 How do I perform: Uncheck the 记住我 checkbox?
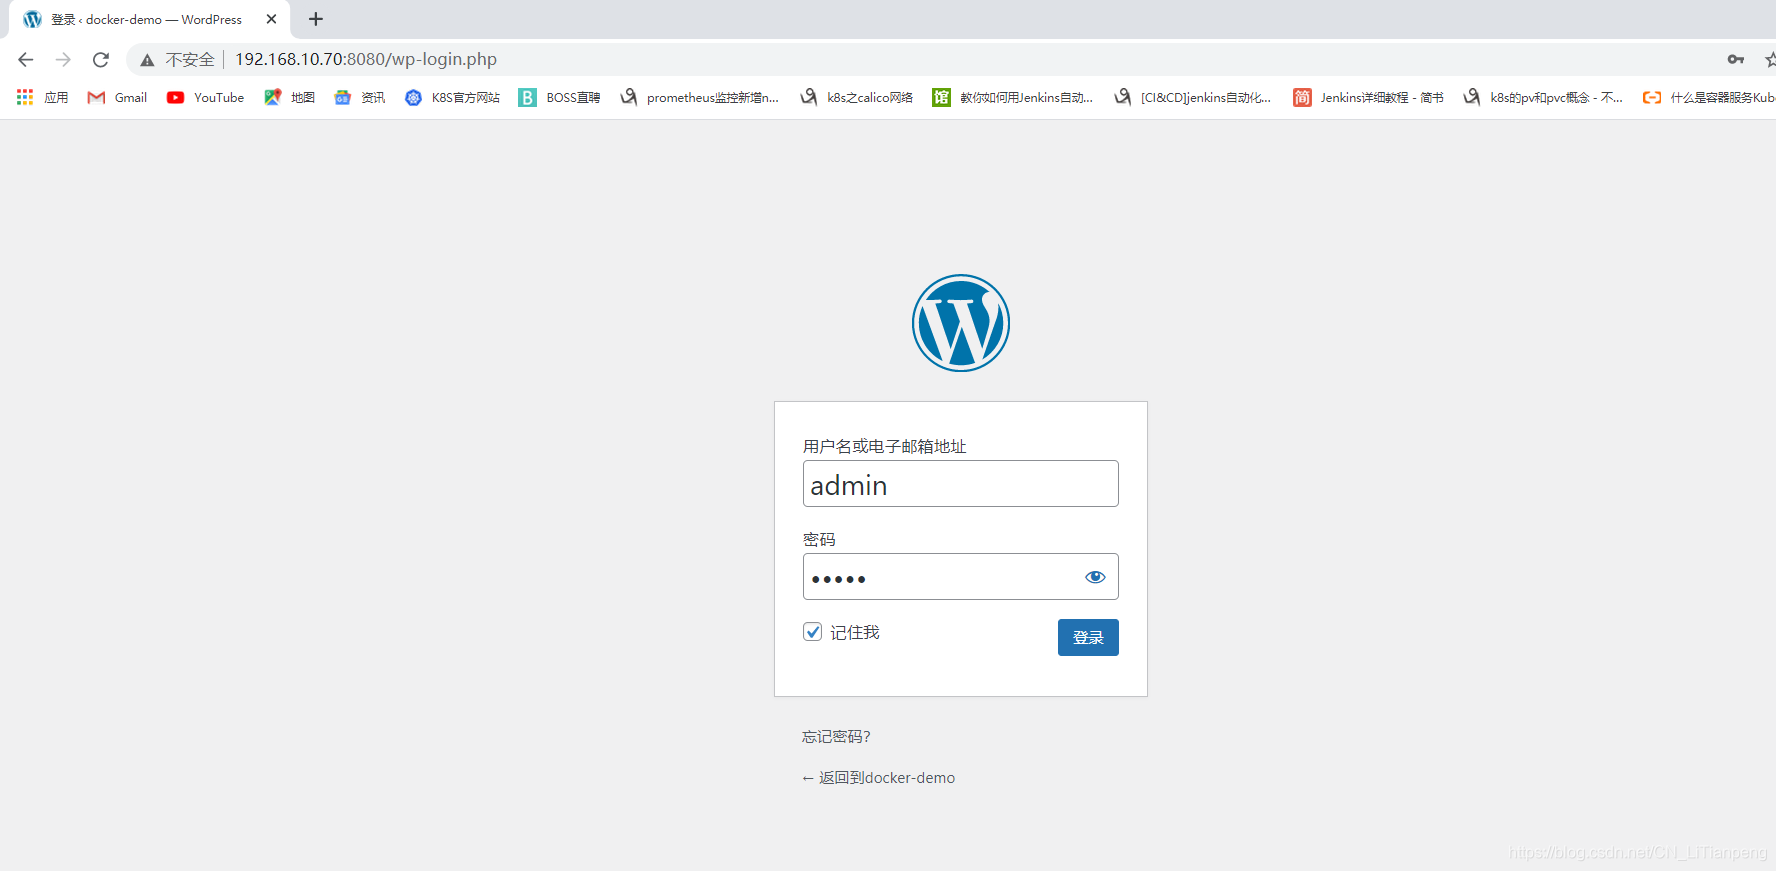tap(812, 632)
